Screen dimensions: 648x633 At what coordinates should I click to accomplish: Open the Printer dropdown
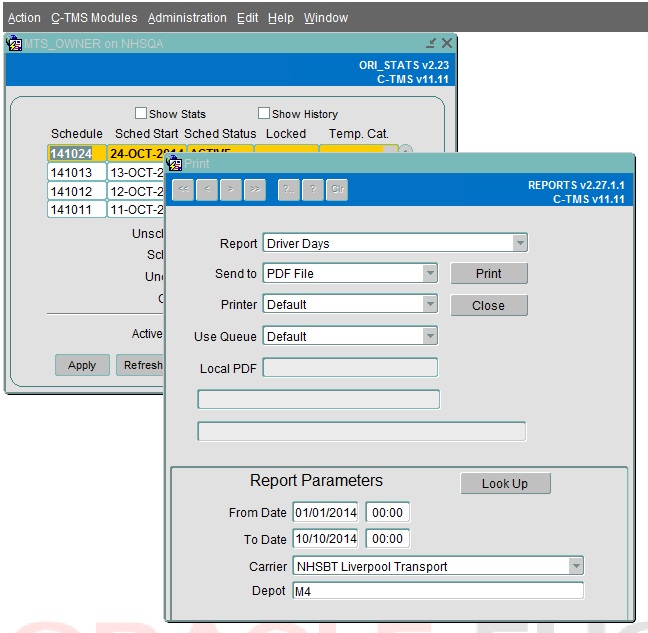pyautogui.click(x=430, y=304)
